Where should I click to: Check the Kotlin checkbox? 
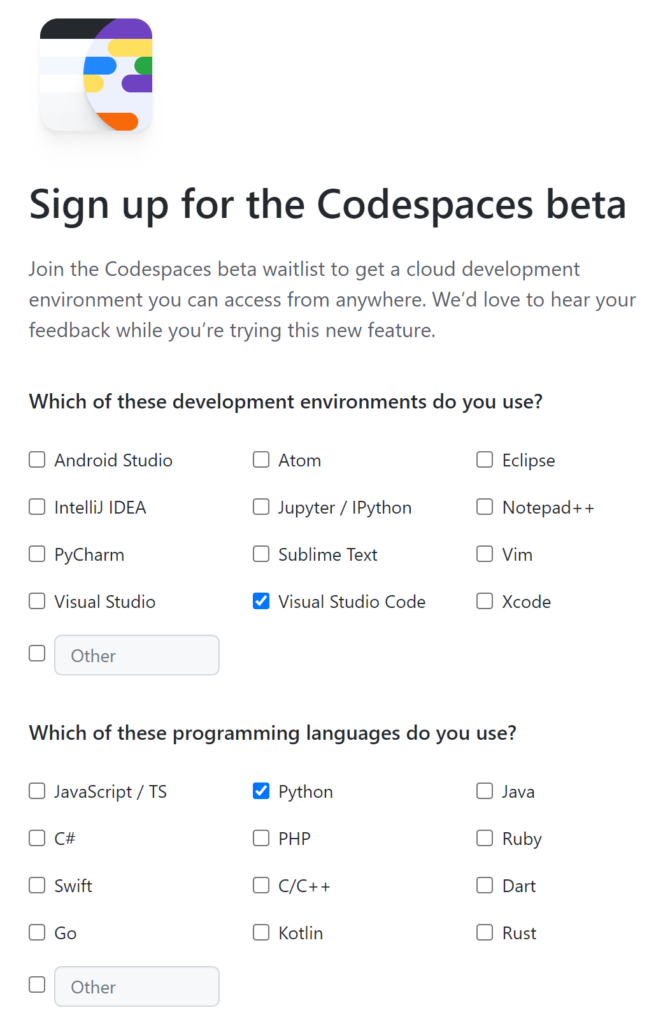click(261, 932)
